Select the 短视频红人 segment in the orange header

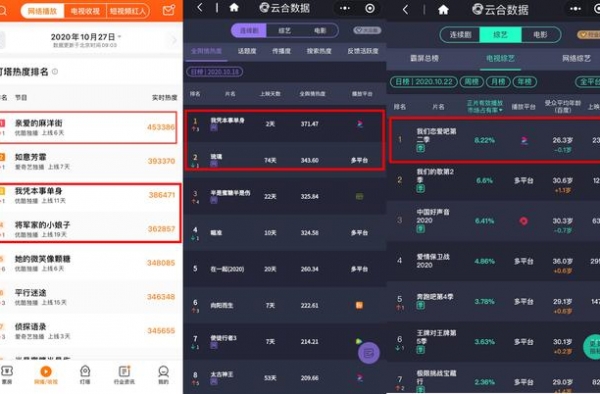(x=128, y=11)
